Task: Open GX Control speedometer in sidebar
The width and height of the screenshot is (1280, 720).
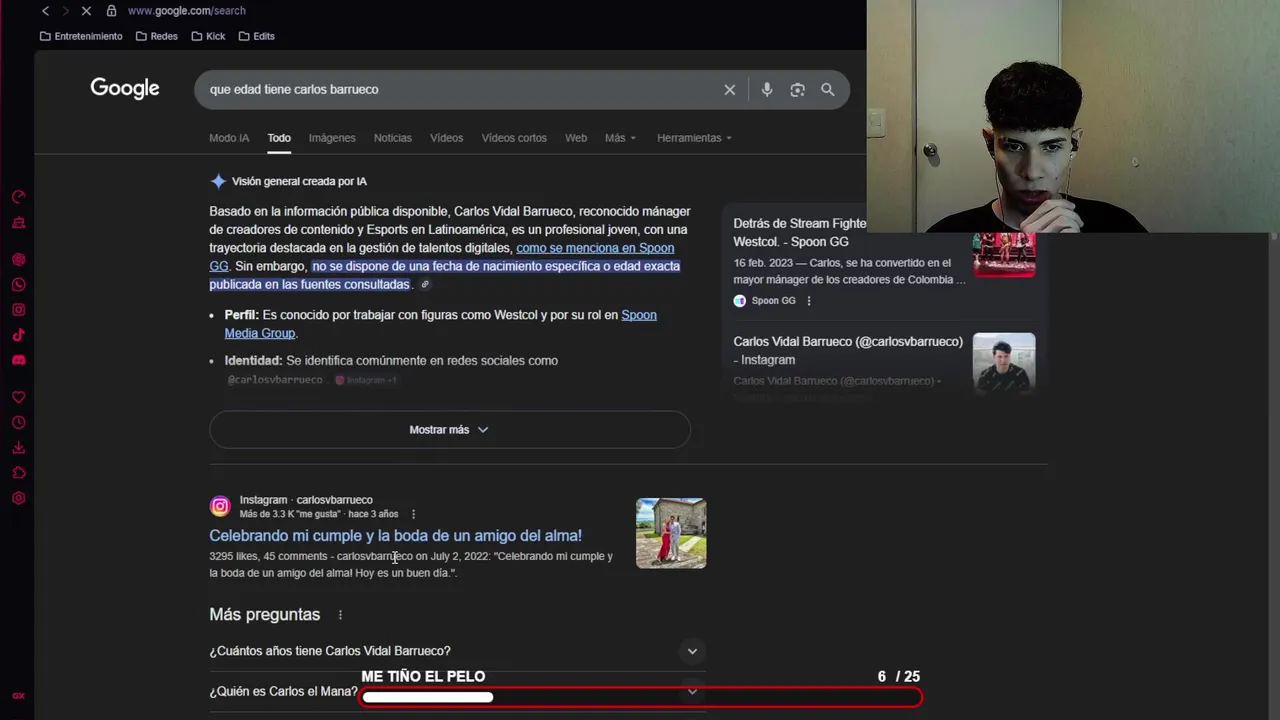Action: pyautogui.click(x=18, y=197)
